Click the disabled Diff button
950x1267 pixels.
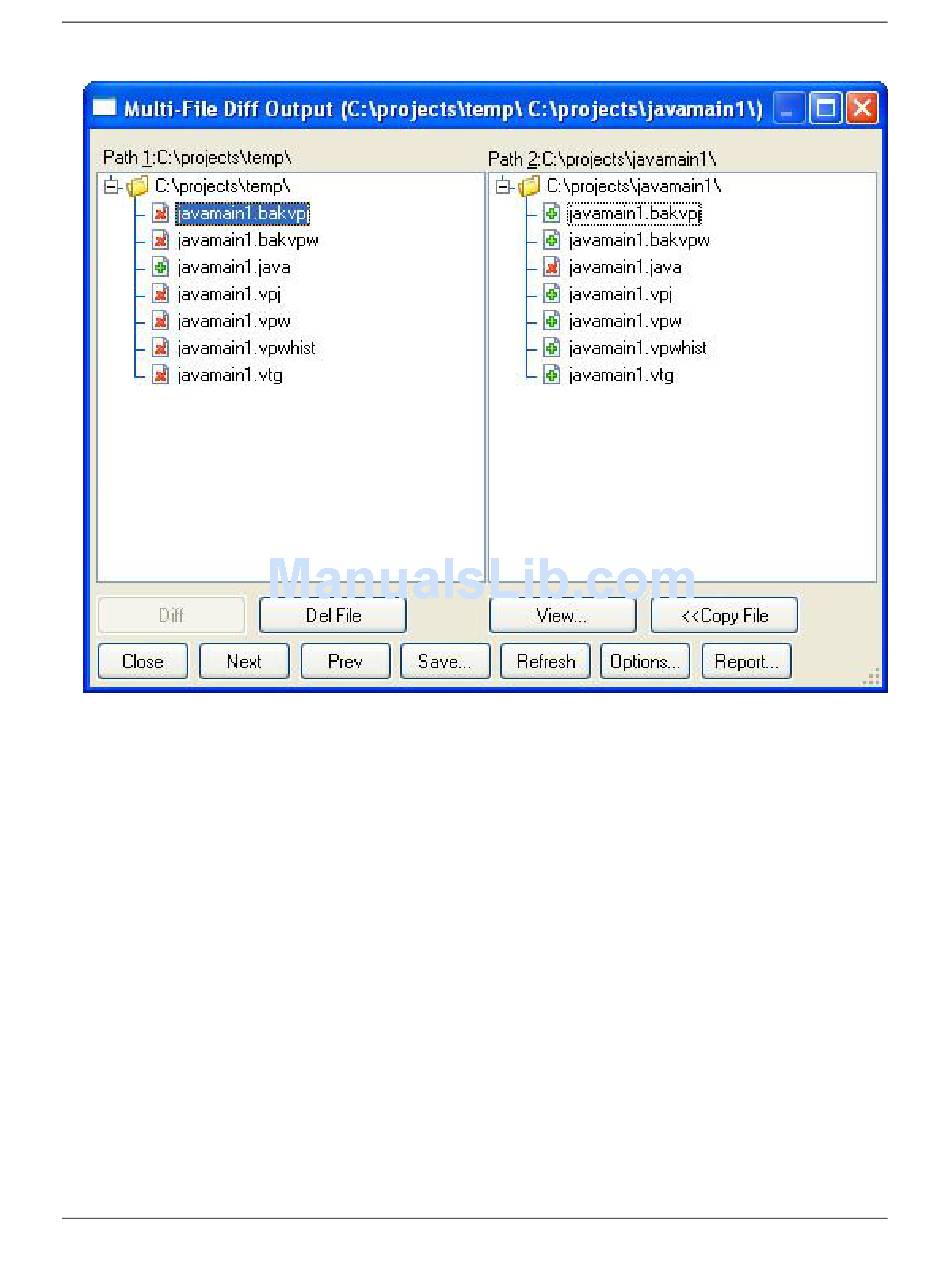(171, 615)
